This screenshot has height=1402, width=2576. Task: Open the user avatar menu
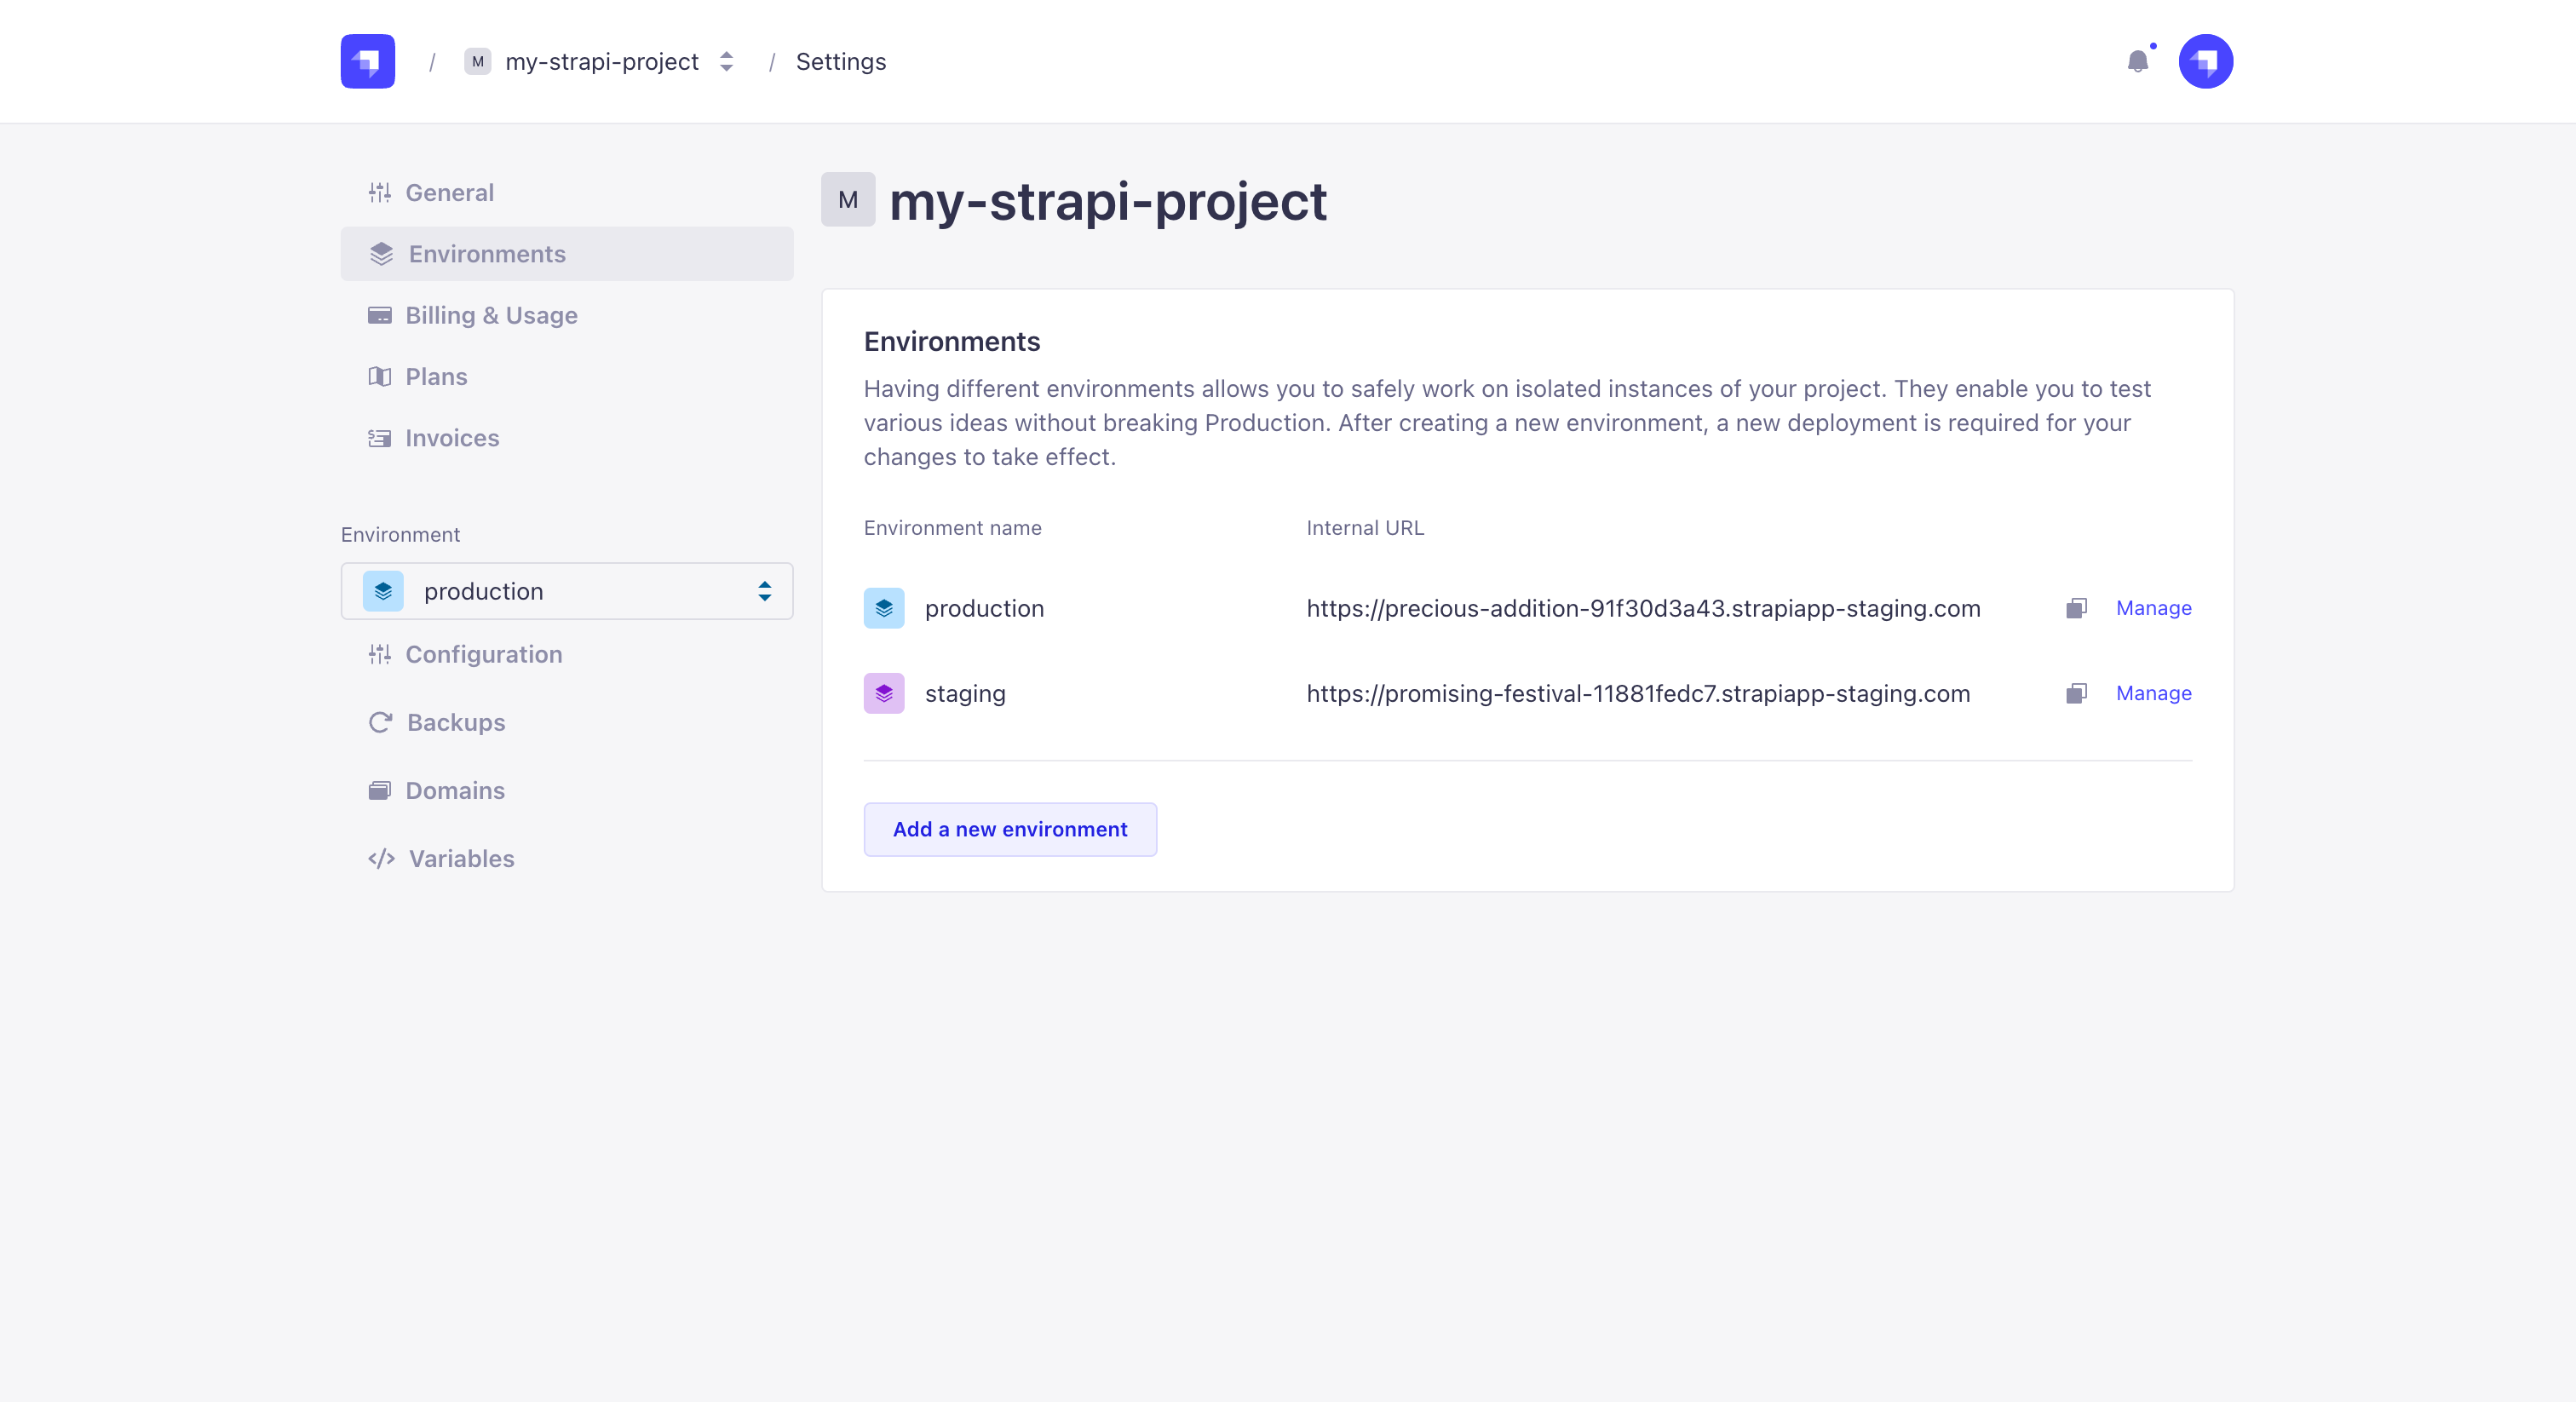[2206, 61]
